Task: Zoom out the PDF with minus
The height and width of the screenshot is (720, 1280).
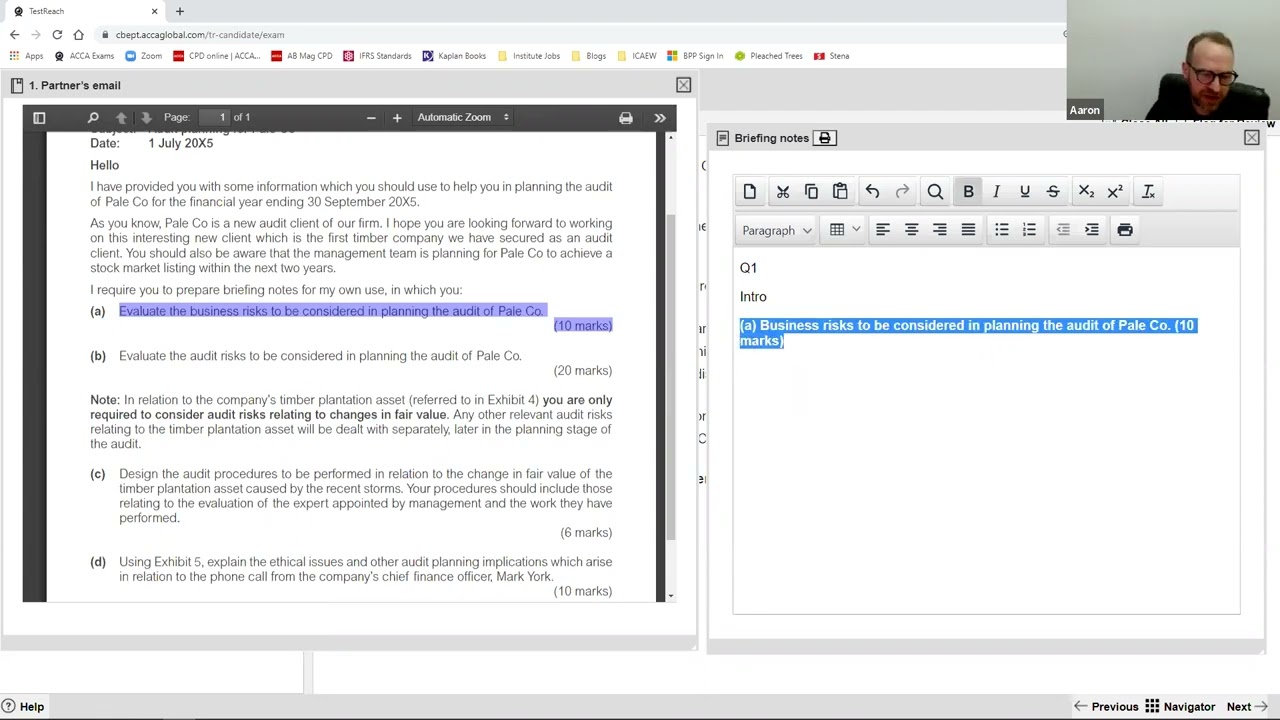Action: [x=371, y=118]
